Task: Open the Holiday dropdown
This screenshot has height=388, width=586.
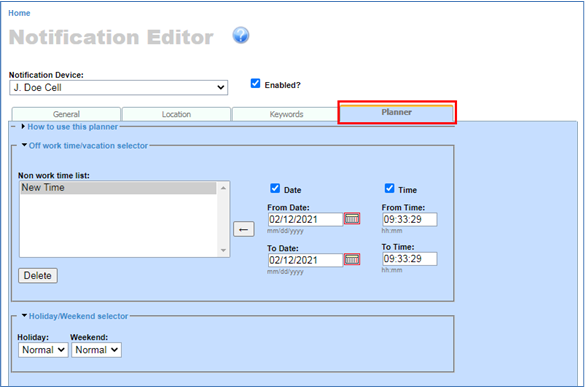Action: tap(43, 350)
